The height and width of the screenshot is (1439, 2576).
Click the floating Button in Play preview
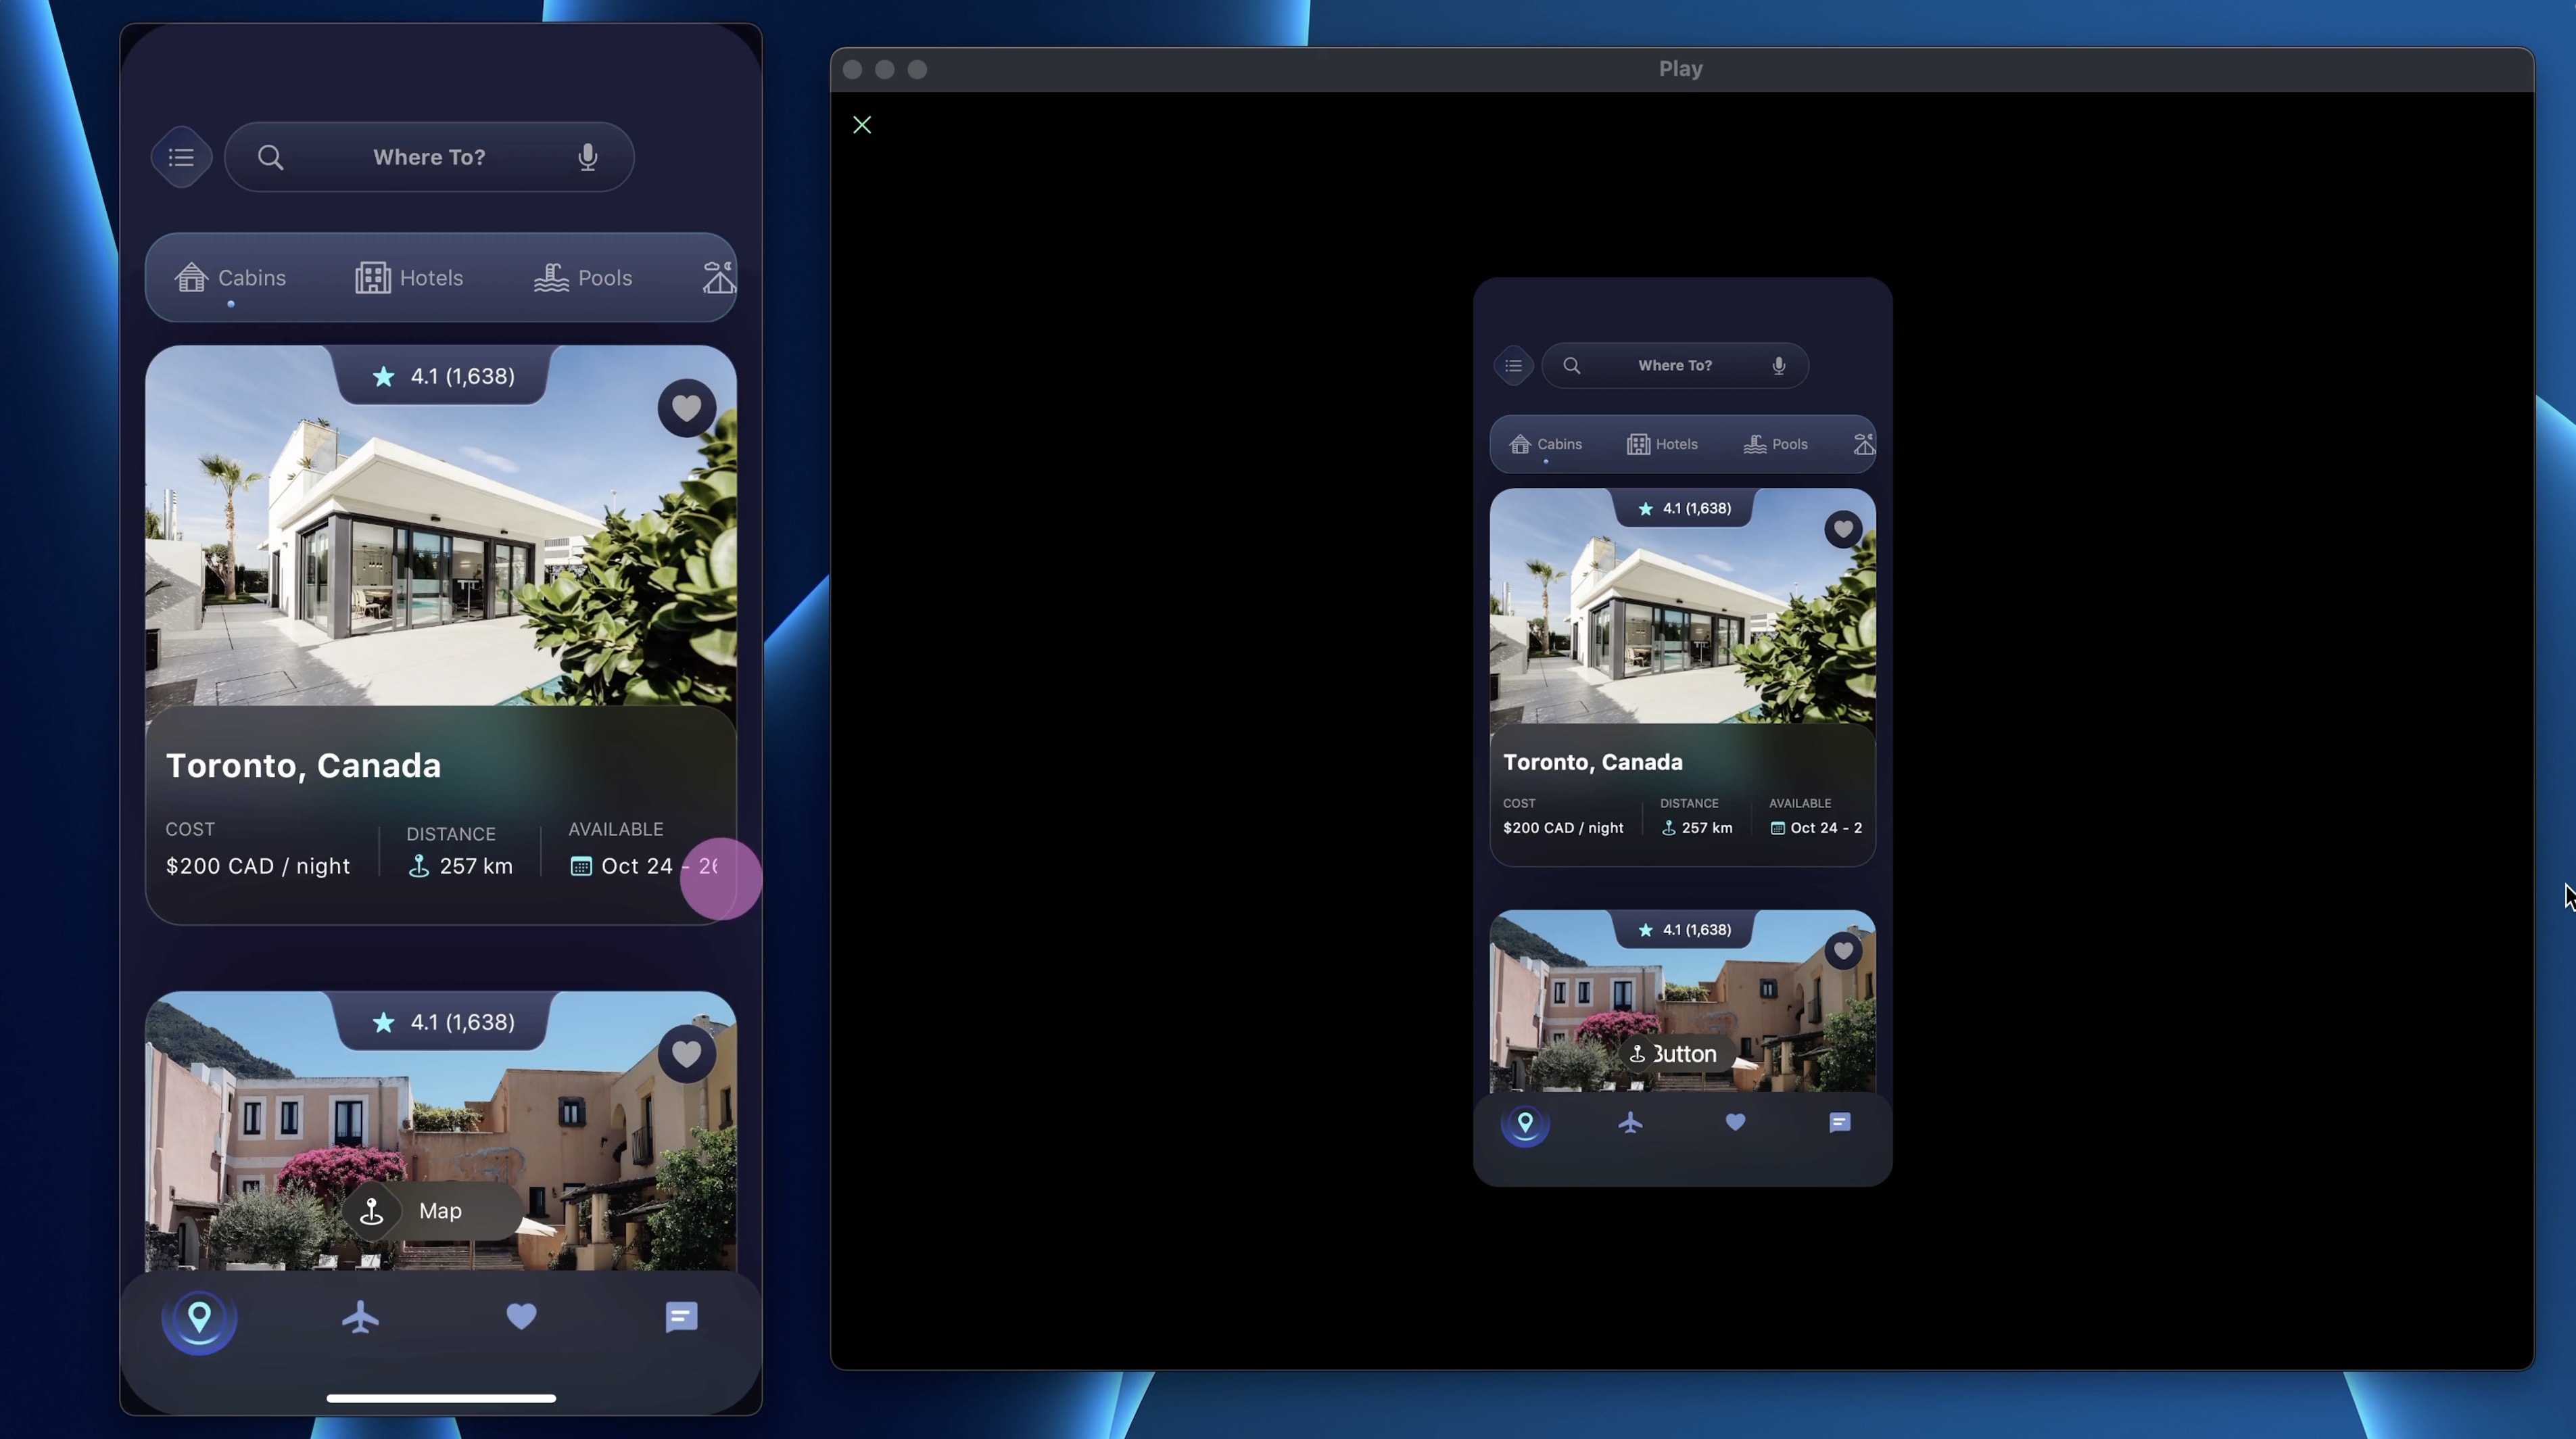point(1676,1054)
